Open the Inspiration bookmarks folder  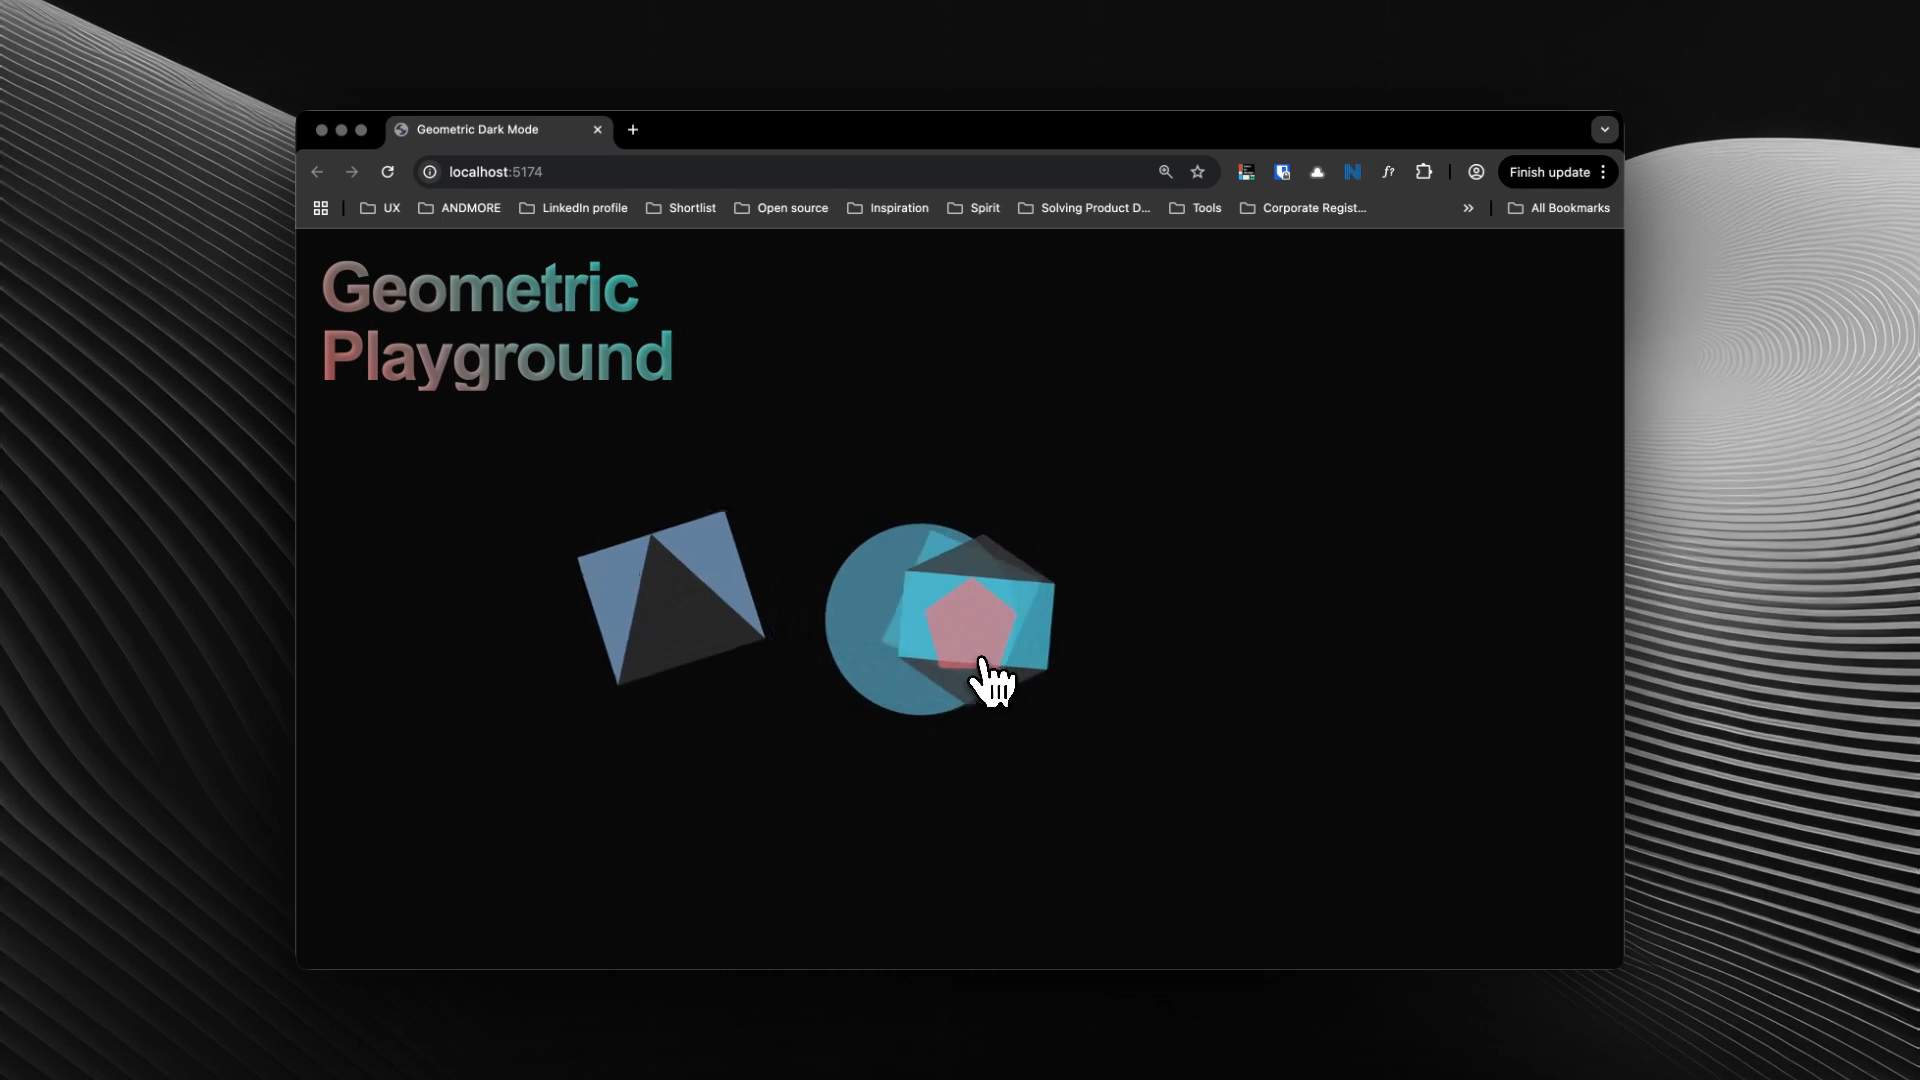[x=888, y=208]
